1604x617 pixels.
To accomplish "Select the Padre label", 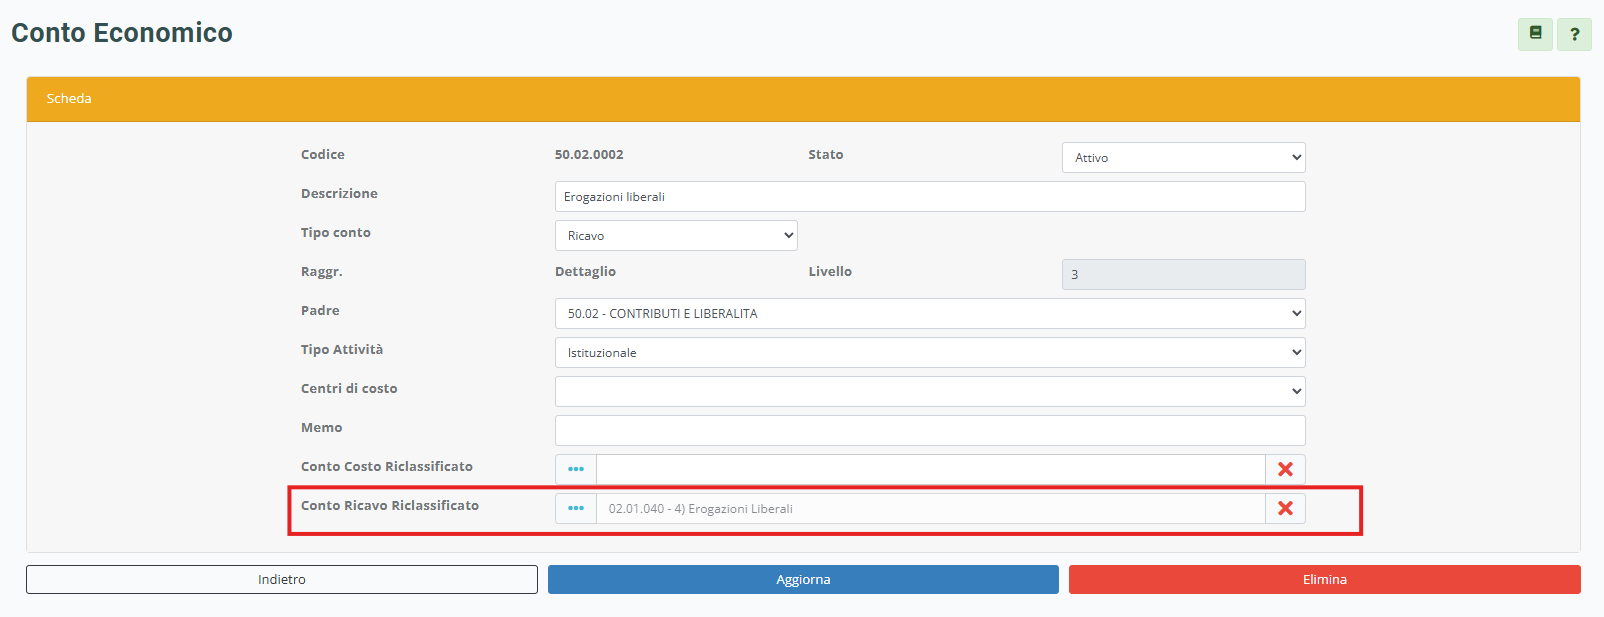I will (320, 310).
